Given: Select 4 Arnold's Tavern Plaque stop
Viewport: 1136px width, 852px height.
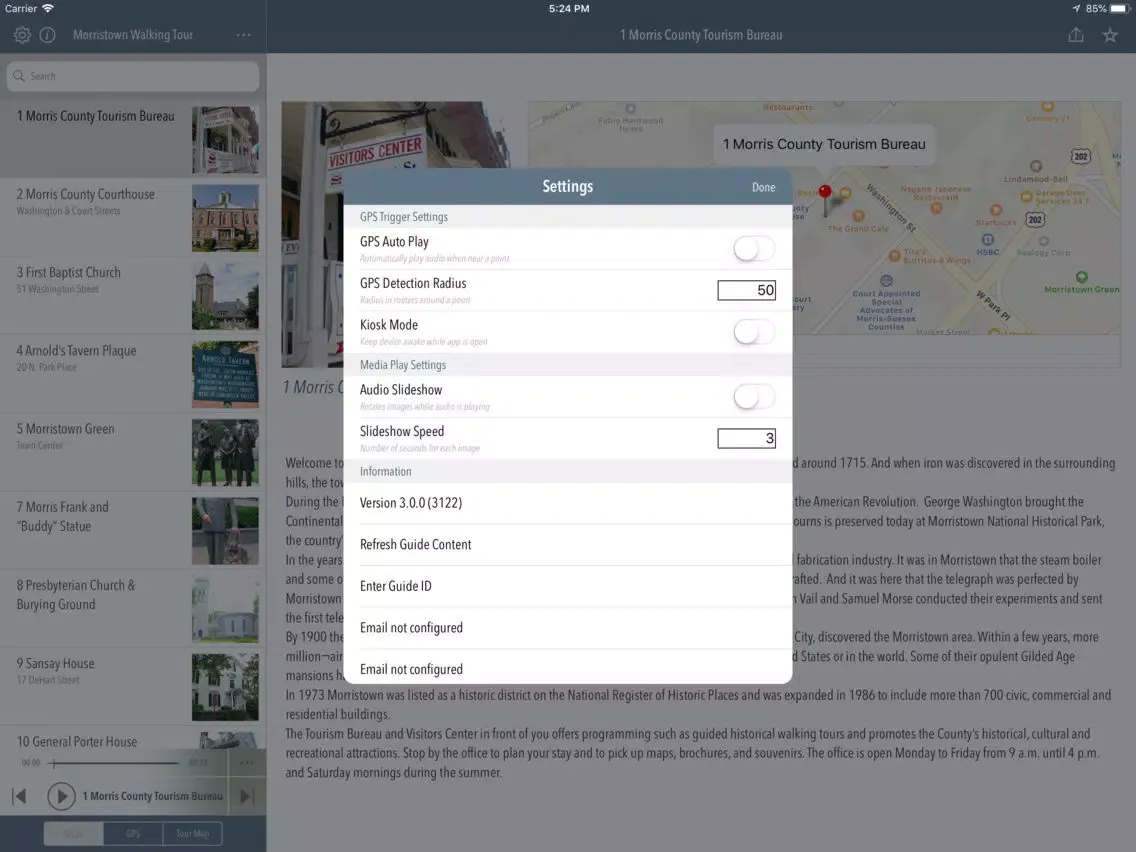Looking at the screenshot, I should [133, 374].
